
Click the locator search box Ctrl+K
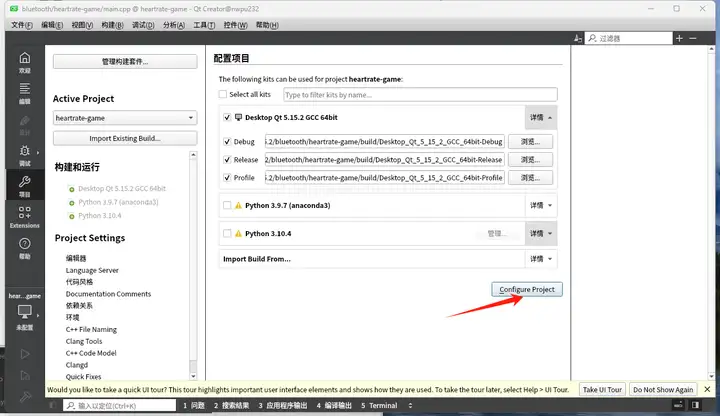[x=119, y=405]
